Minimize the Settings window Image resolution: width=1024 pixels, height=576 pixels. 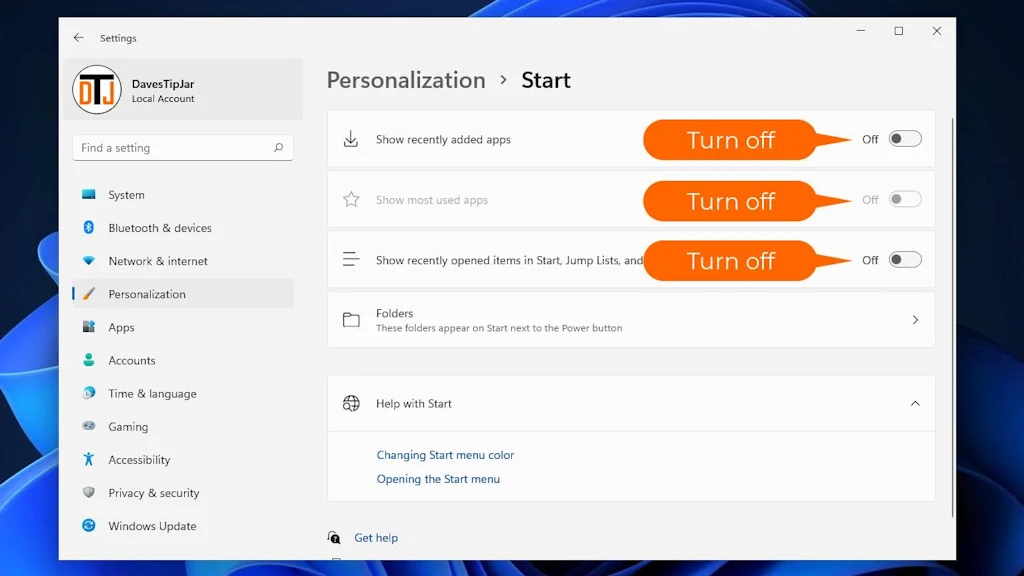861,31
